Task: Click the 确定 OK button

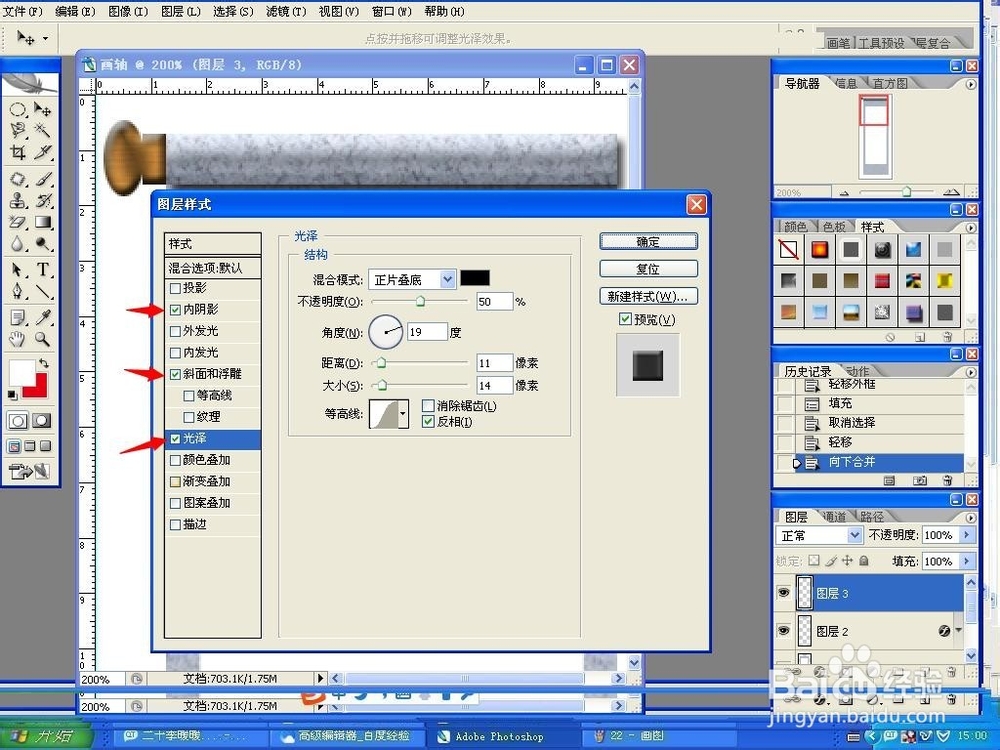Action: pyautogui.click(x=648, y=242)
